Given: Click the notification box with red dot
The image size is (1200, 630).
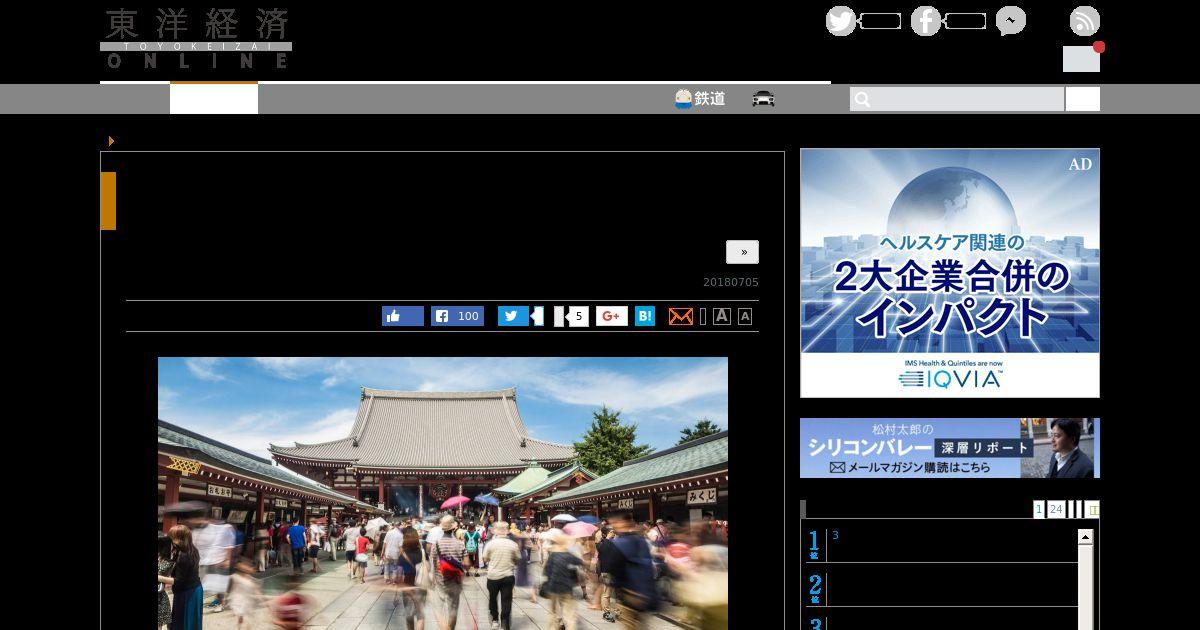Looking at the screenshot, I should click(x=1082, y=58).
